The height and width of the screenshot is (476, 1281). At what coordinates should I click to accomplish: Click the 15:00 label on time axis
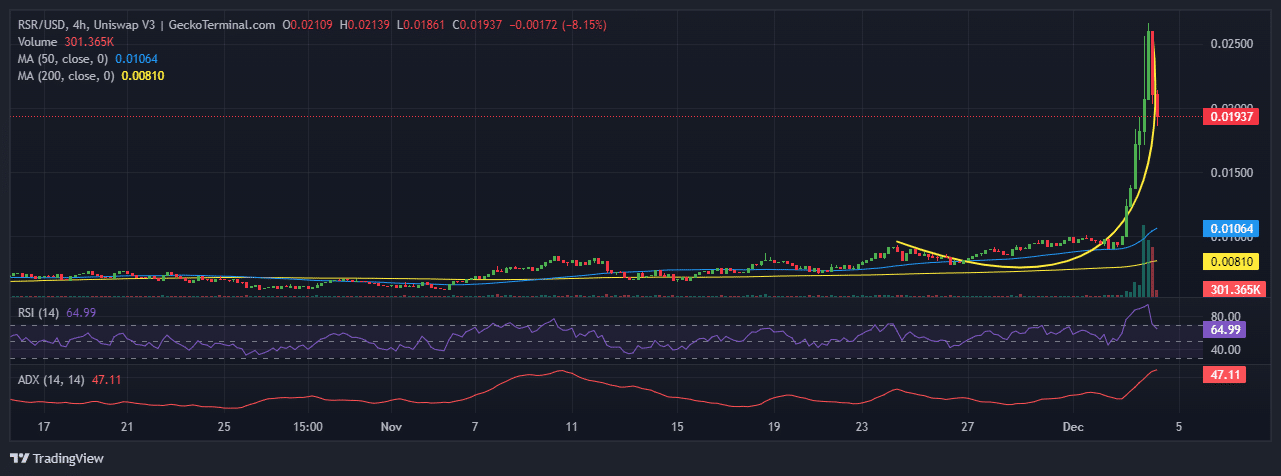click(308, 426)
